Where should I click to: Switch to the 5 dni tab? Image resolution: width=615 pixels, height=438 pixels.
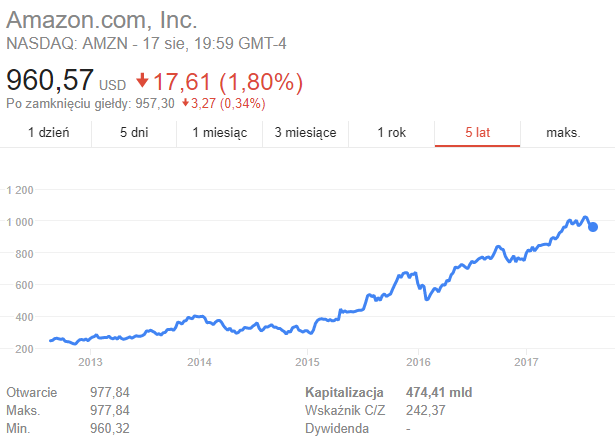[x=134, y=133]
